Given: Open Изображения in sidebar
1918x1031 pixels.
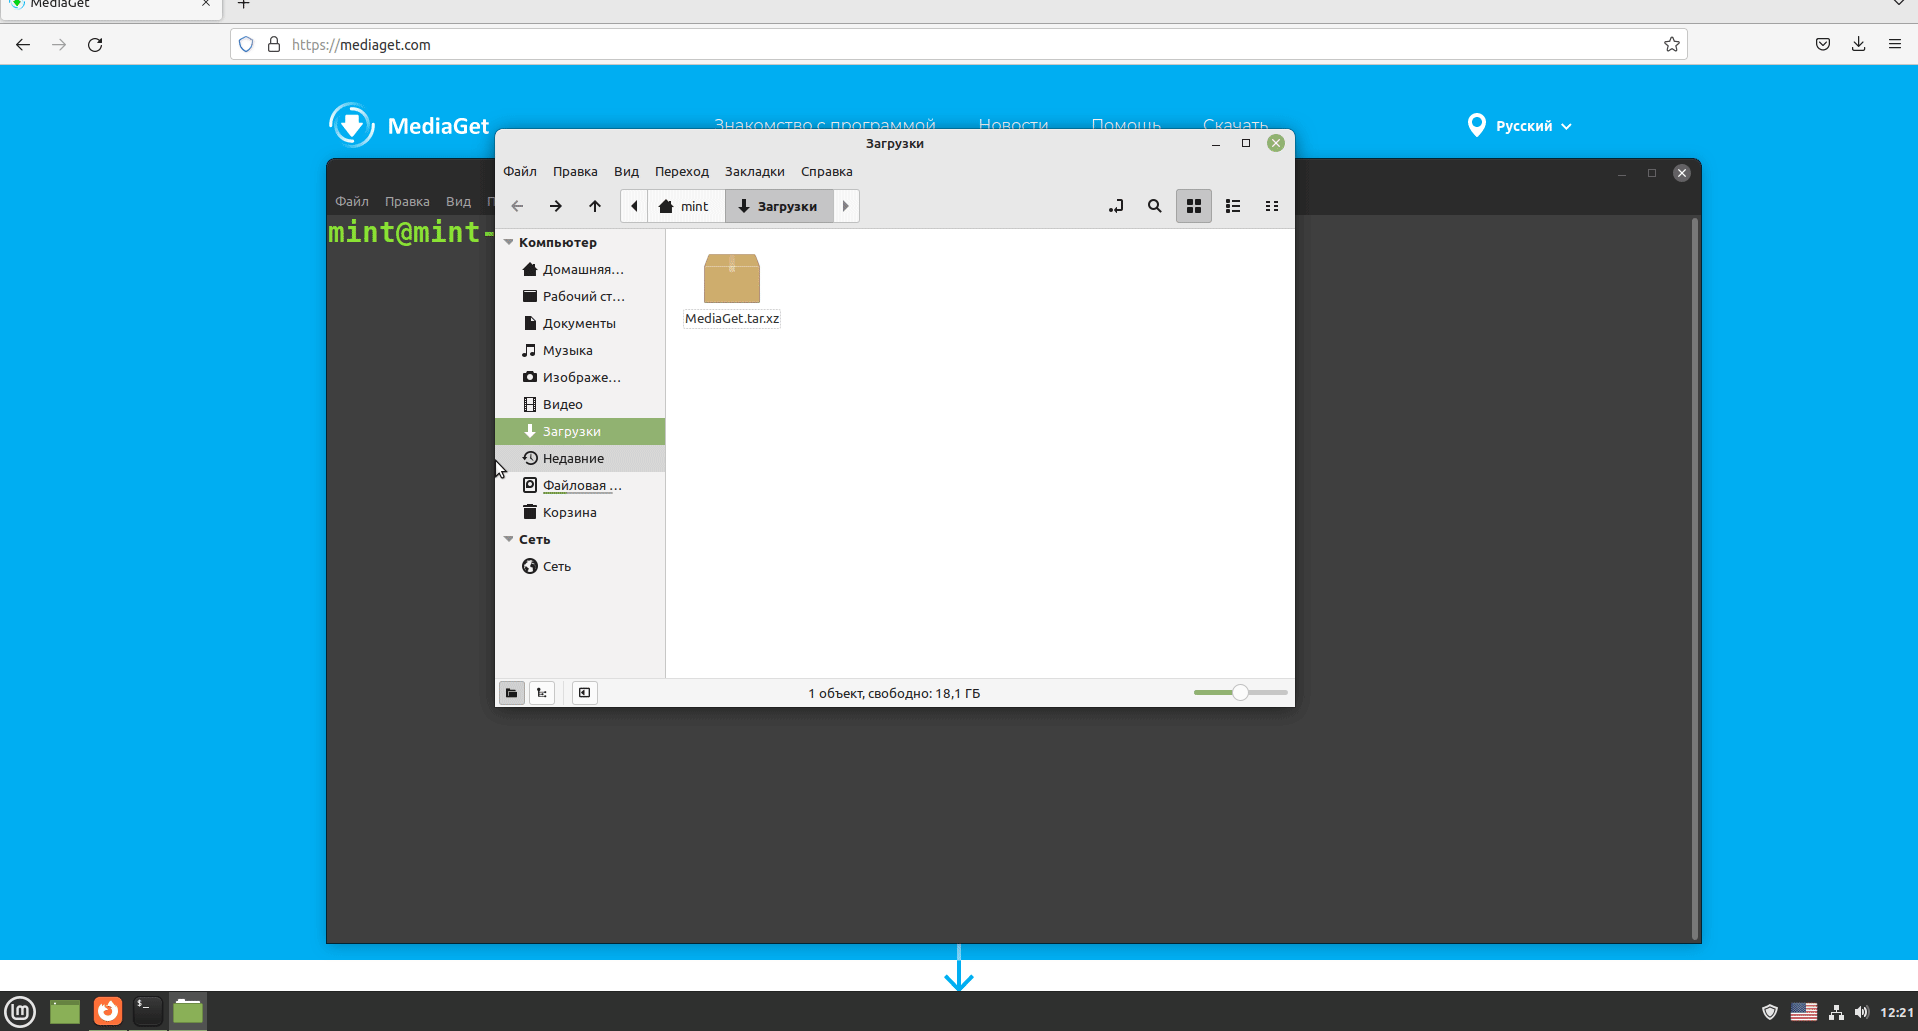Looking at the screenshot, I should click(x=580, y=377).
